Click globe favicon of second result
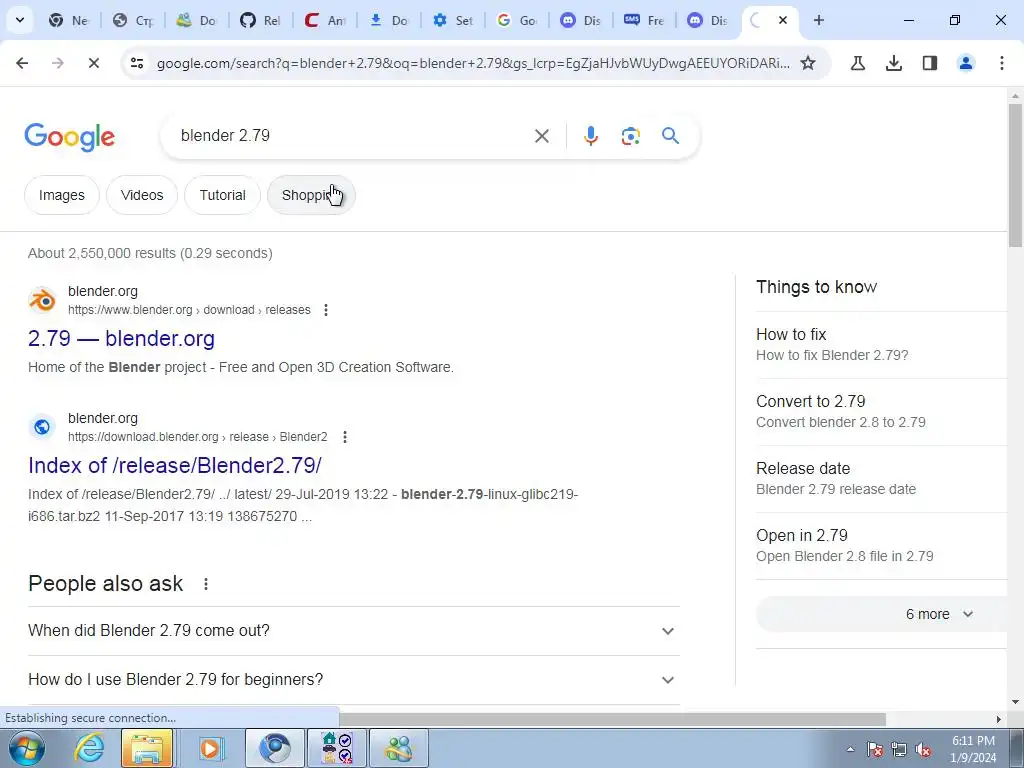 pyautogui.click(x=42, y=427)
